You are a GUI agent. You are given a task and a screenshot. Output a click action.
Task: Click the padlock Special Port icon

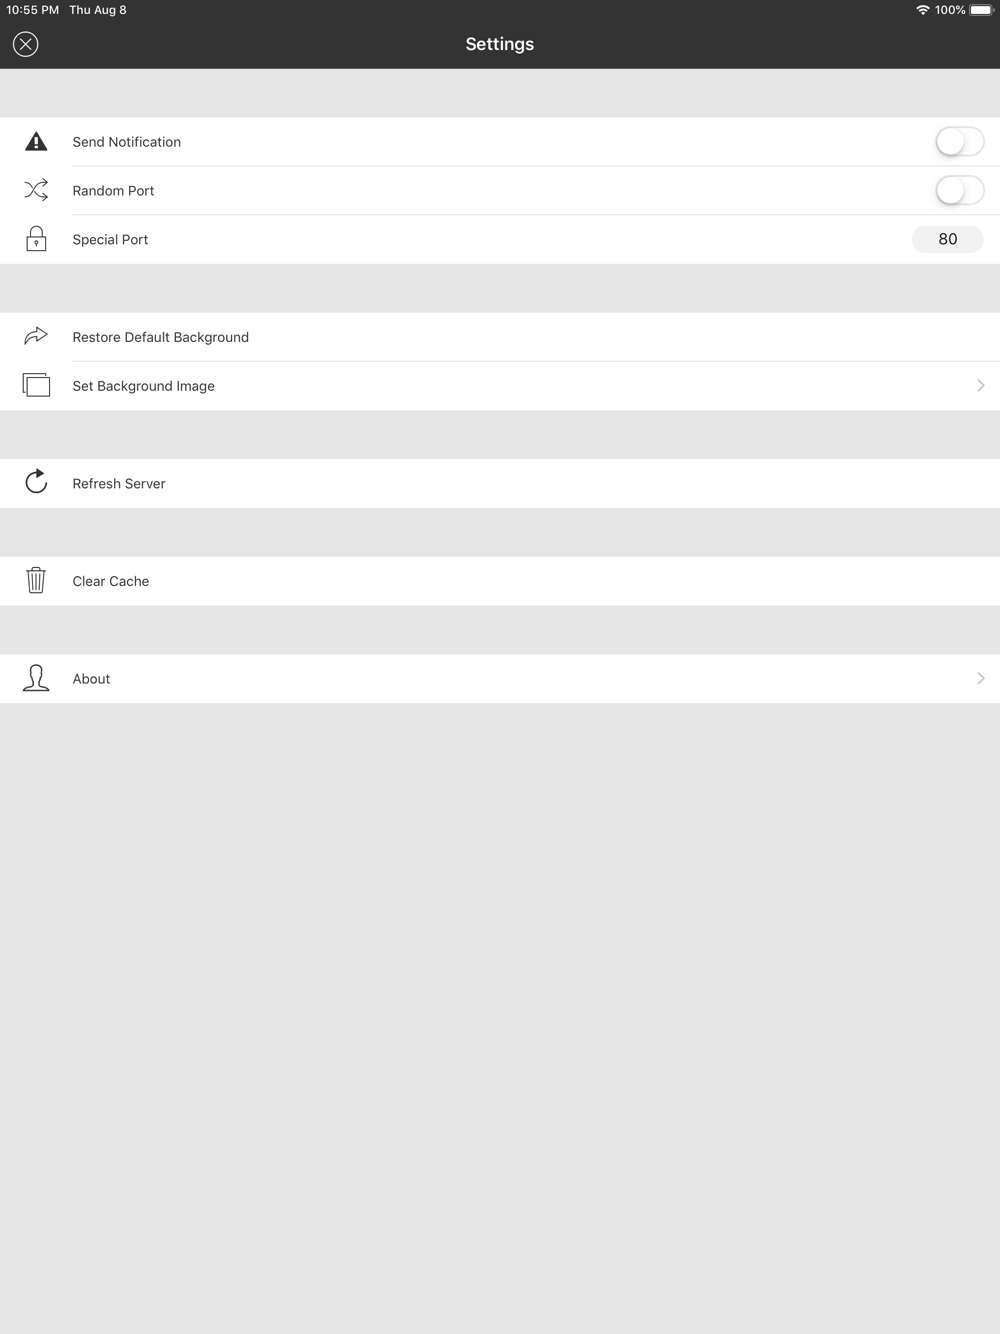coord(36,239)
